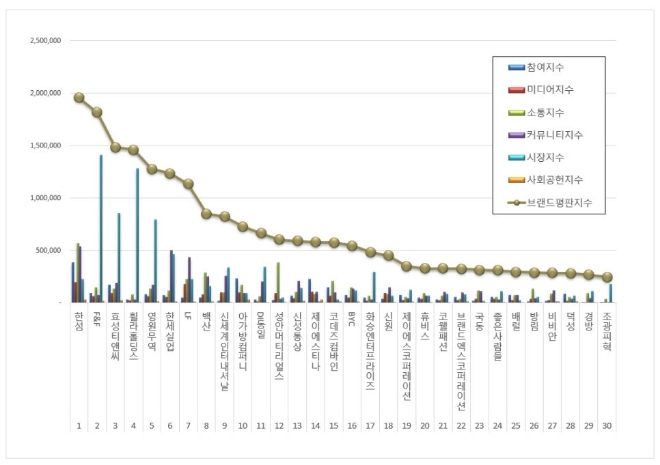
Task: Click rank number 1 below 한섬
Action: tap(79, 425)
